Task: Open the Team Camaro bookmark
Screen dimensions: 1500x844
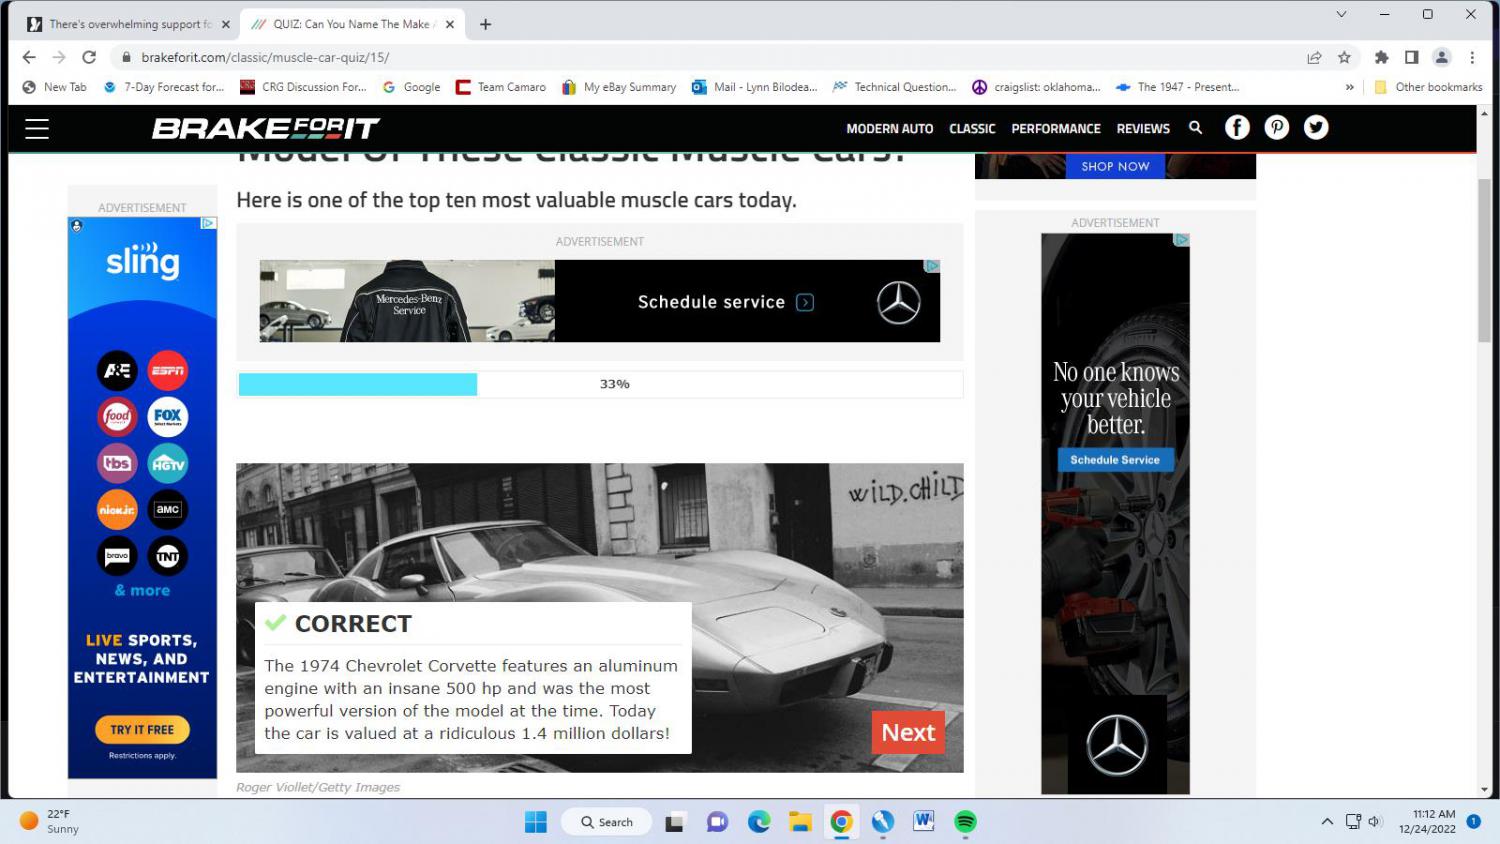Action: click(501, 87)
